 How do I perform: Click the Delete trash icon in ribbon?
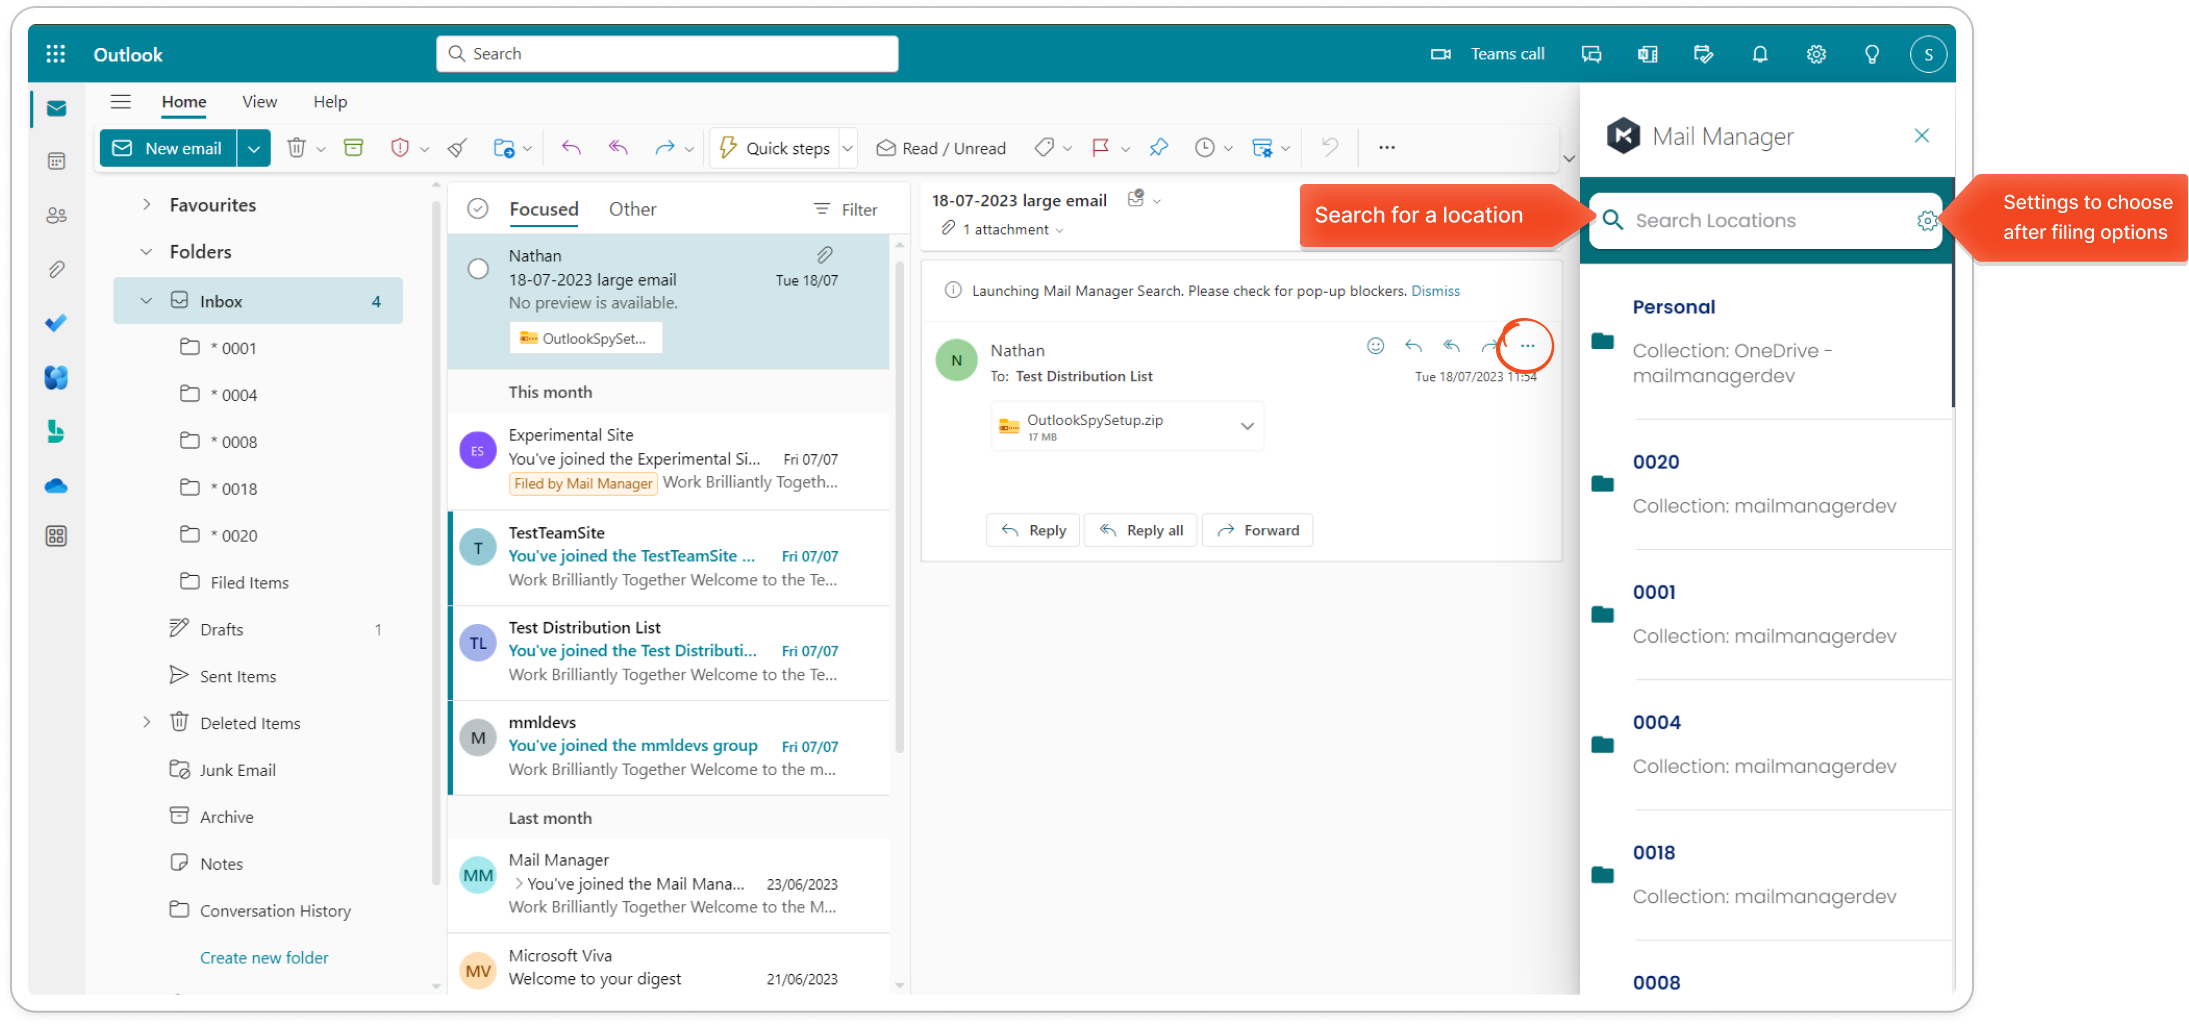pyautogui.click(x=296, y=148)
